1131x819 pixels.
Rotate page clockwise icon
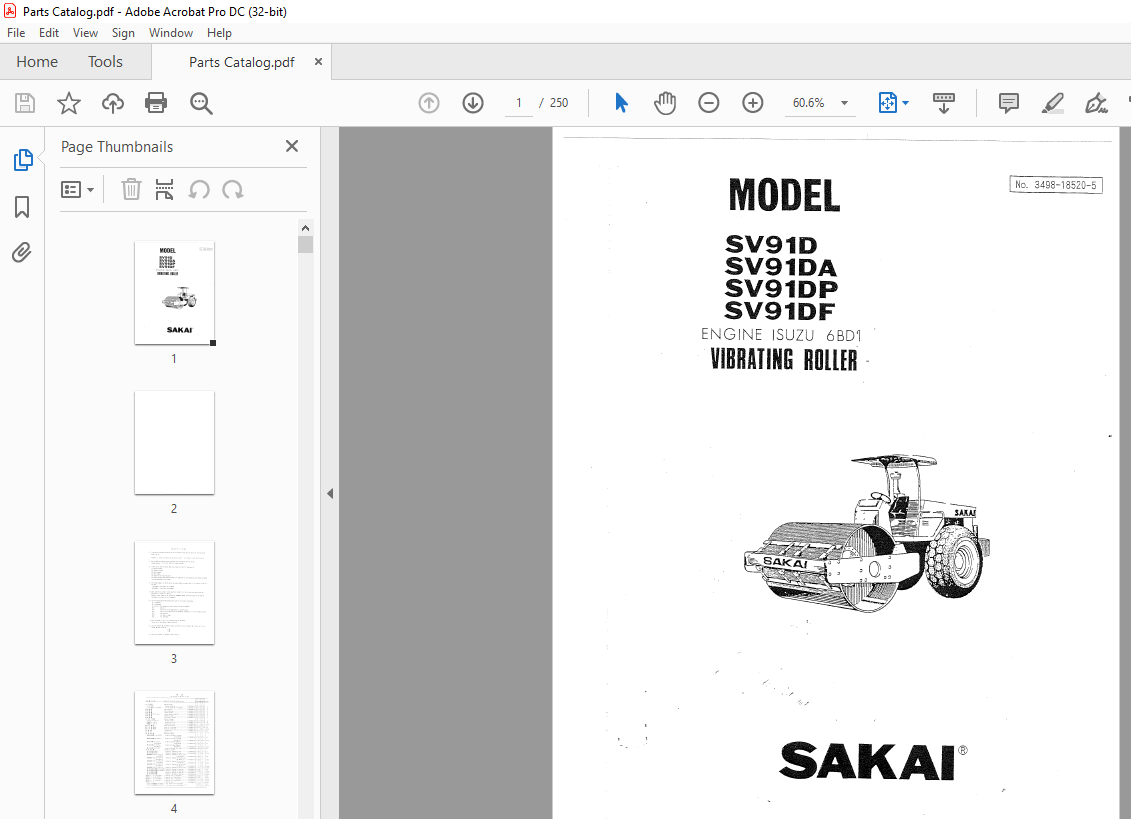[232, 190]
